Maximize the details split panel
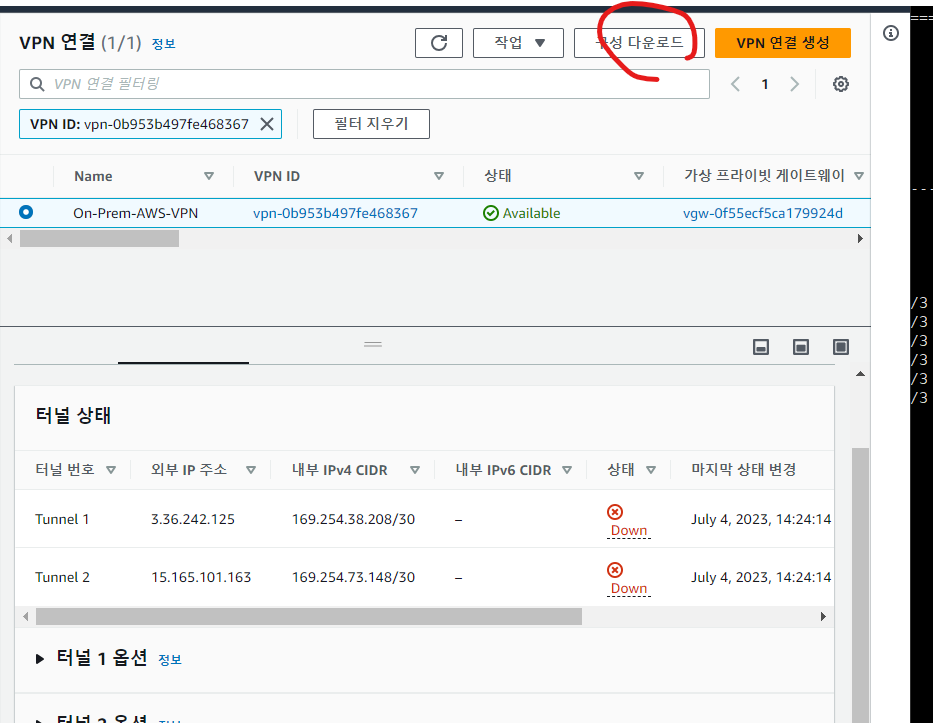933x723 pixels. point(841,347)
